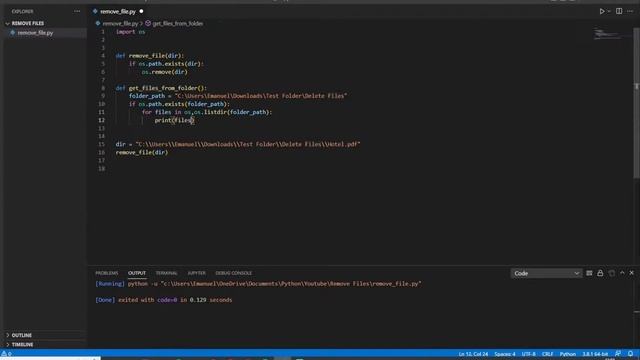This screenshot has height=360, width=640.
Task: Open editor More Actions ellipsis menu
Action: tap(630, 11)
